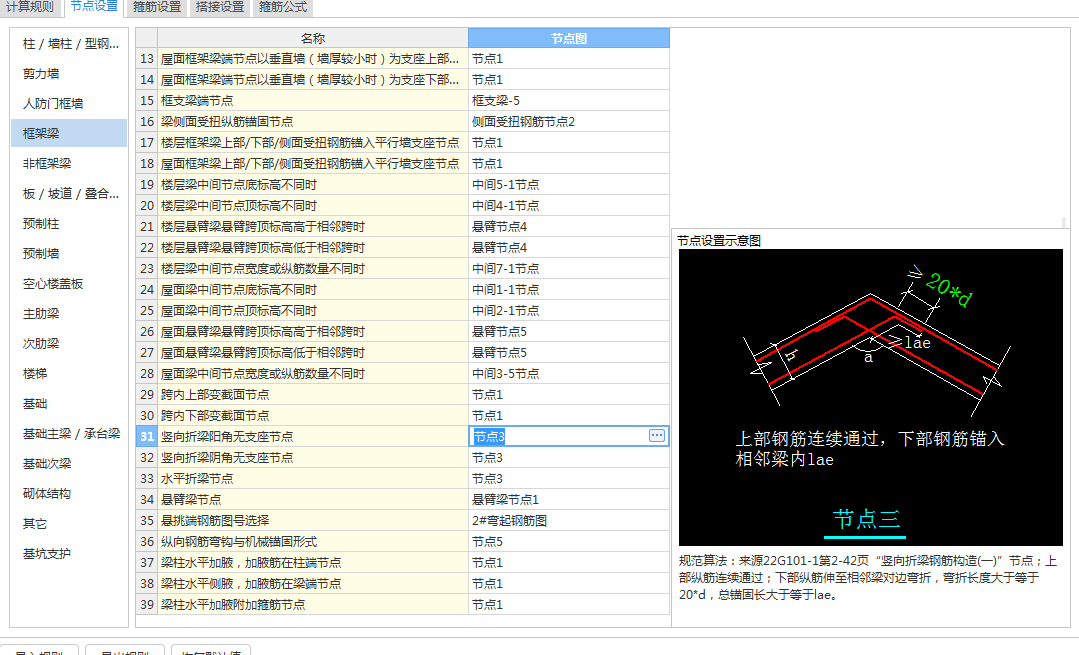
Task: Click the 中间3-5节点 value
Action: pos(568,374)
